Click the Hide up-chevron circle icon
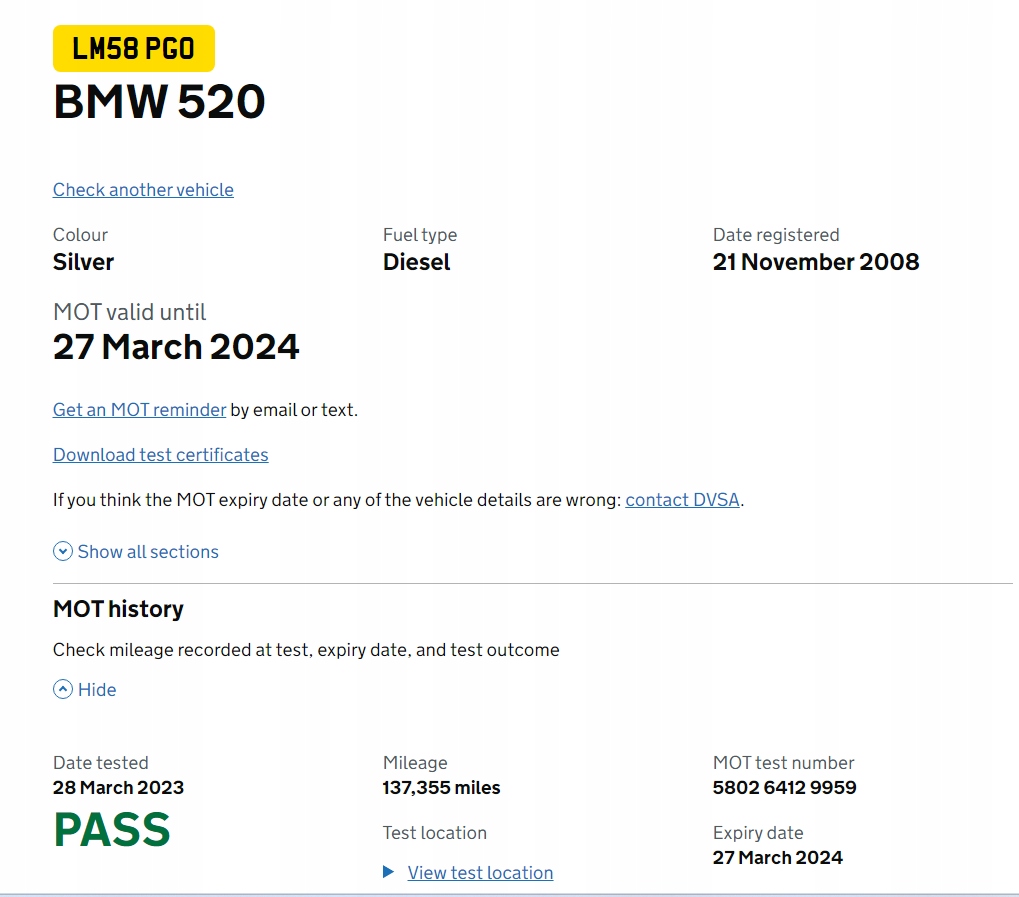The width and height of the screenshot is (1019, 897). coord(62,689)
